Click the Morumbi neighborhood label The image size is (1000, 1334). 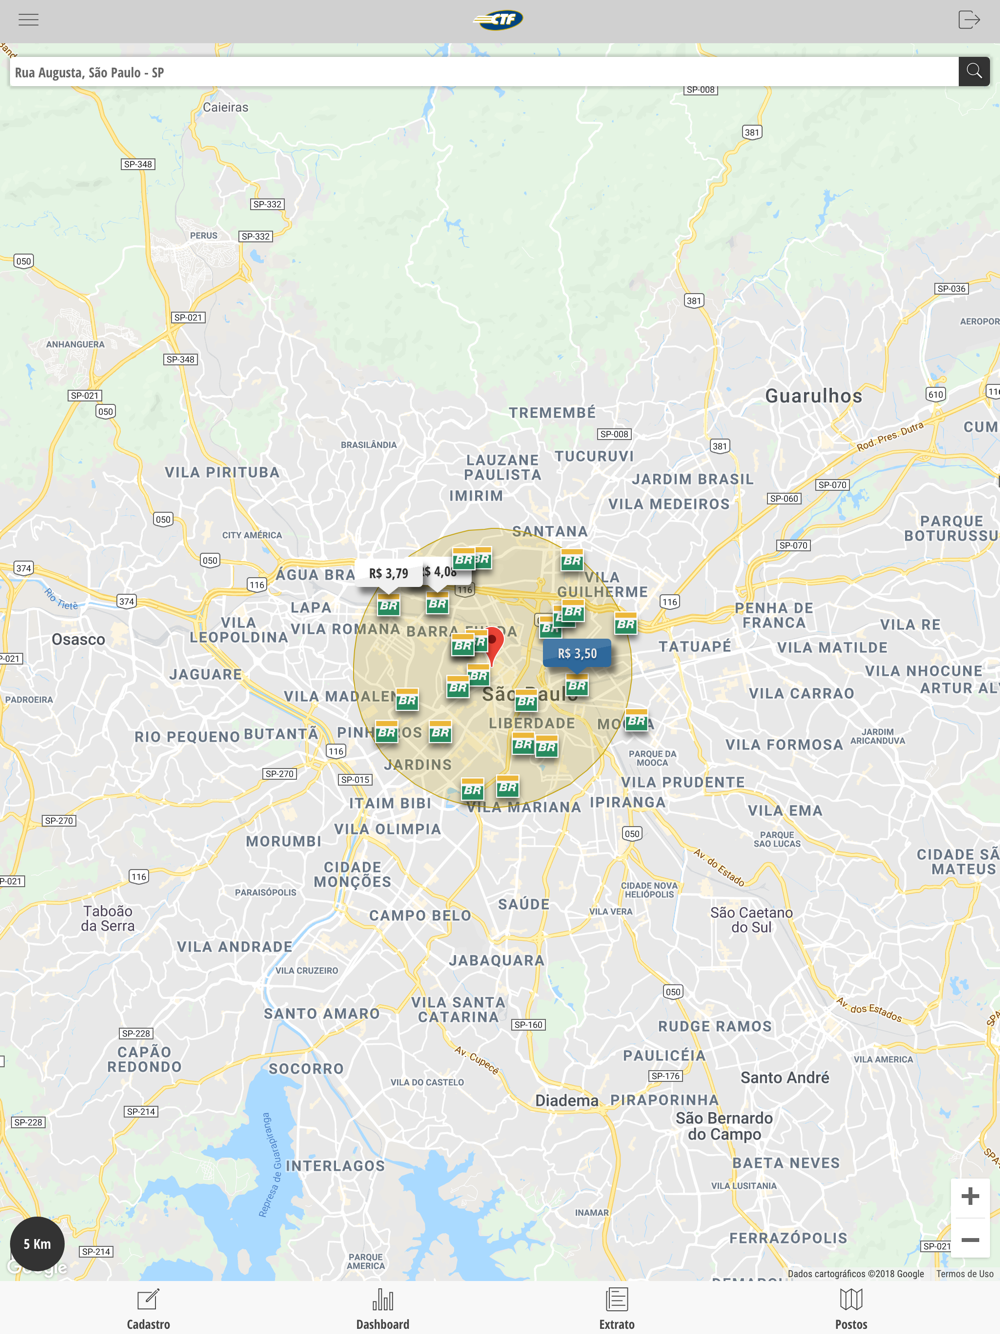coord(284,841)
